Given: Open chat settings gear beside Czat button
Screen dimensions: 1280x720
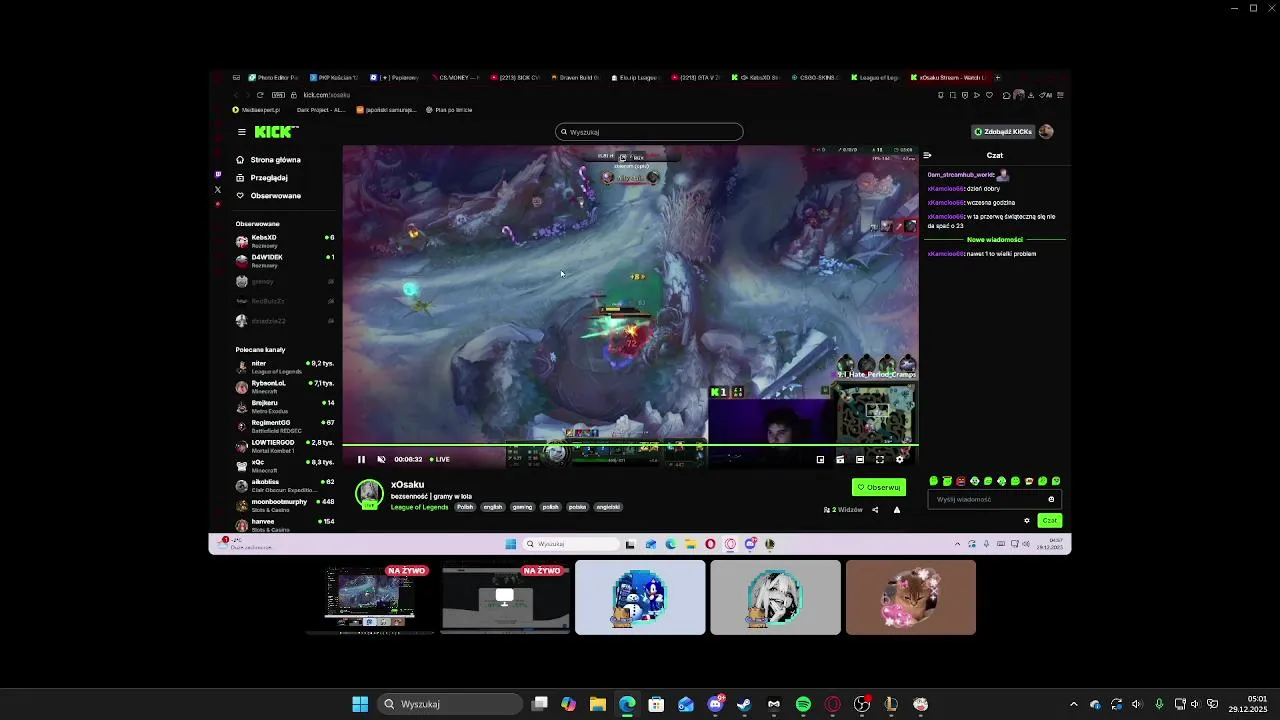Looking at the screenshot, I should (x=1026, y=520).
